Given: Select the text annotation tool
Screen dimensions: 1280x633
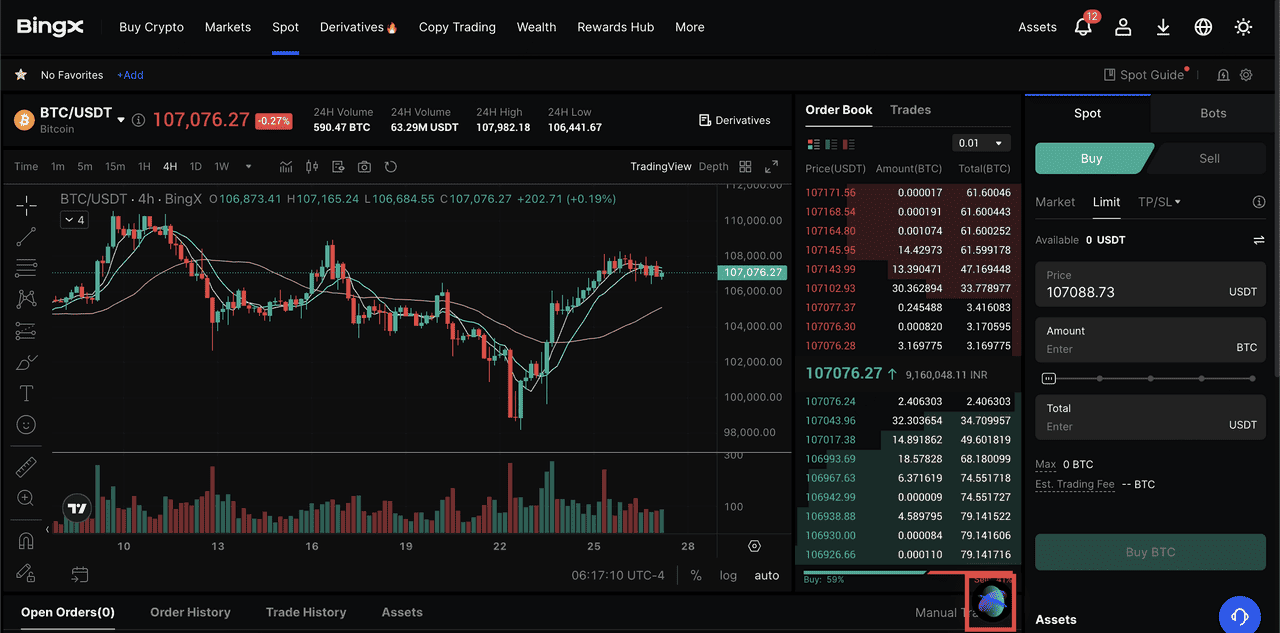Looking at the screenshot, I should [26, 393].
